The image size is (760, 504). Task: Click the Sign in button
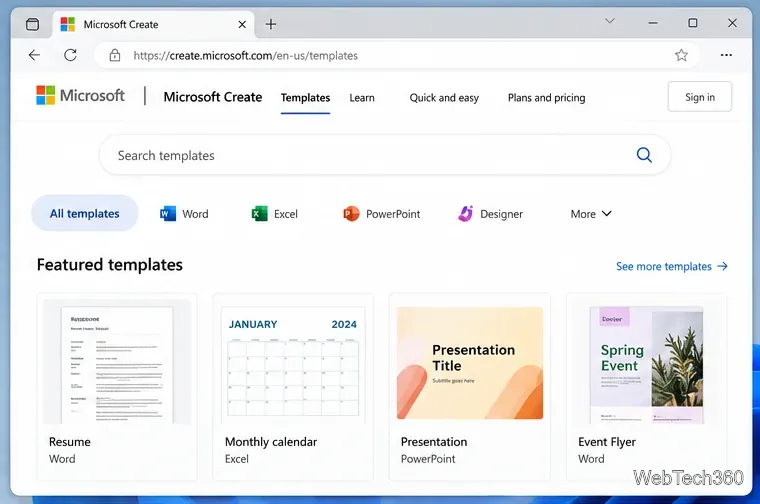(699, 97)
